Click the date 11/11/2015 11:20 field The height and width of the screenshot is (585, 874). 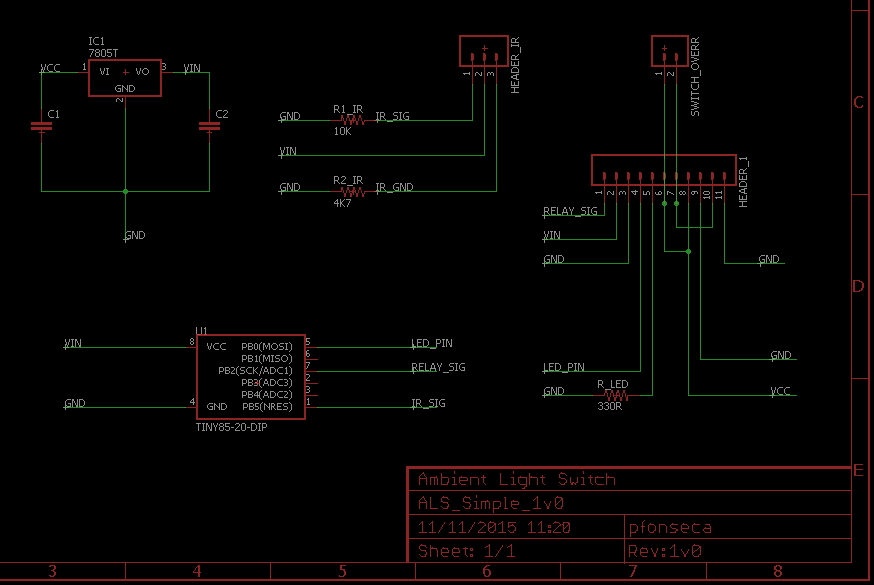click(494, 527)
